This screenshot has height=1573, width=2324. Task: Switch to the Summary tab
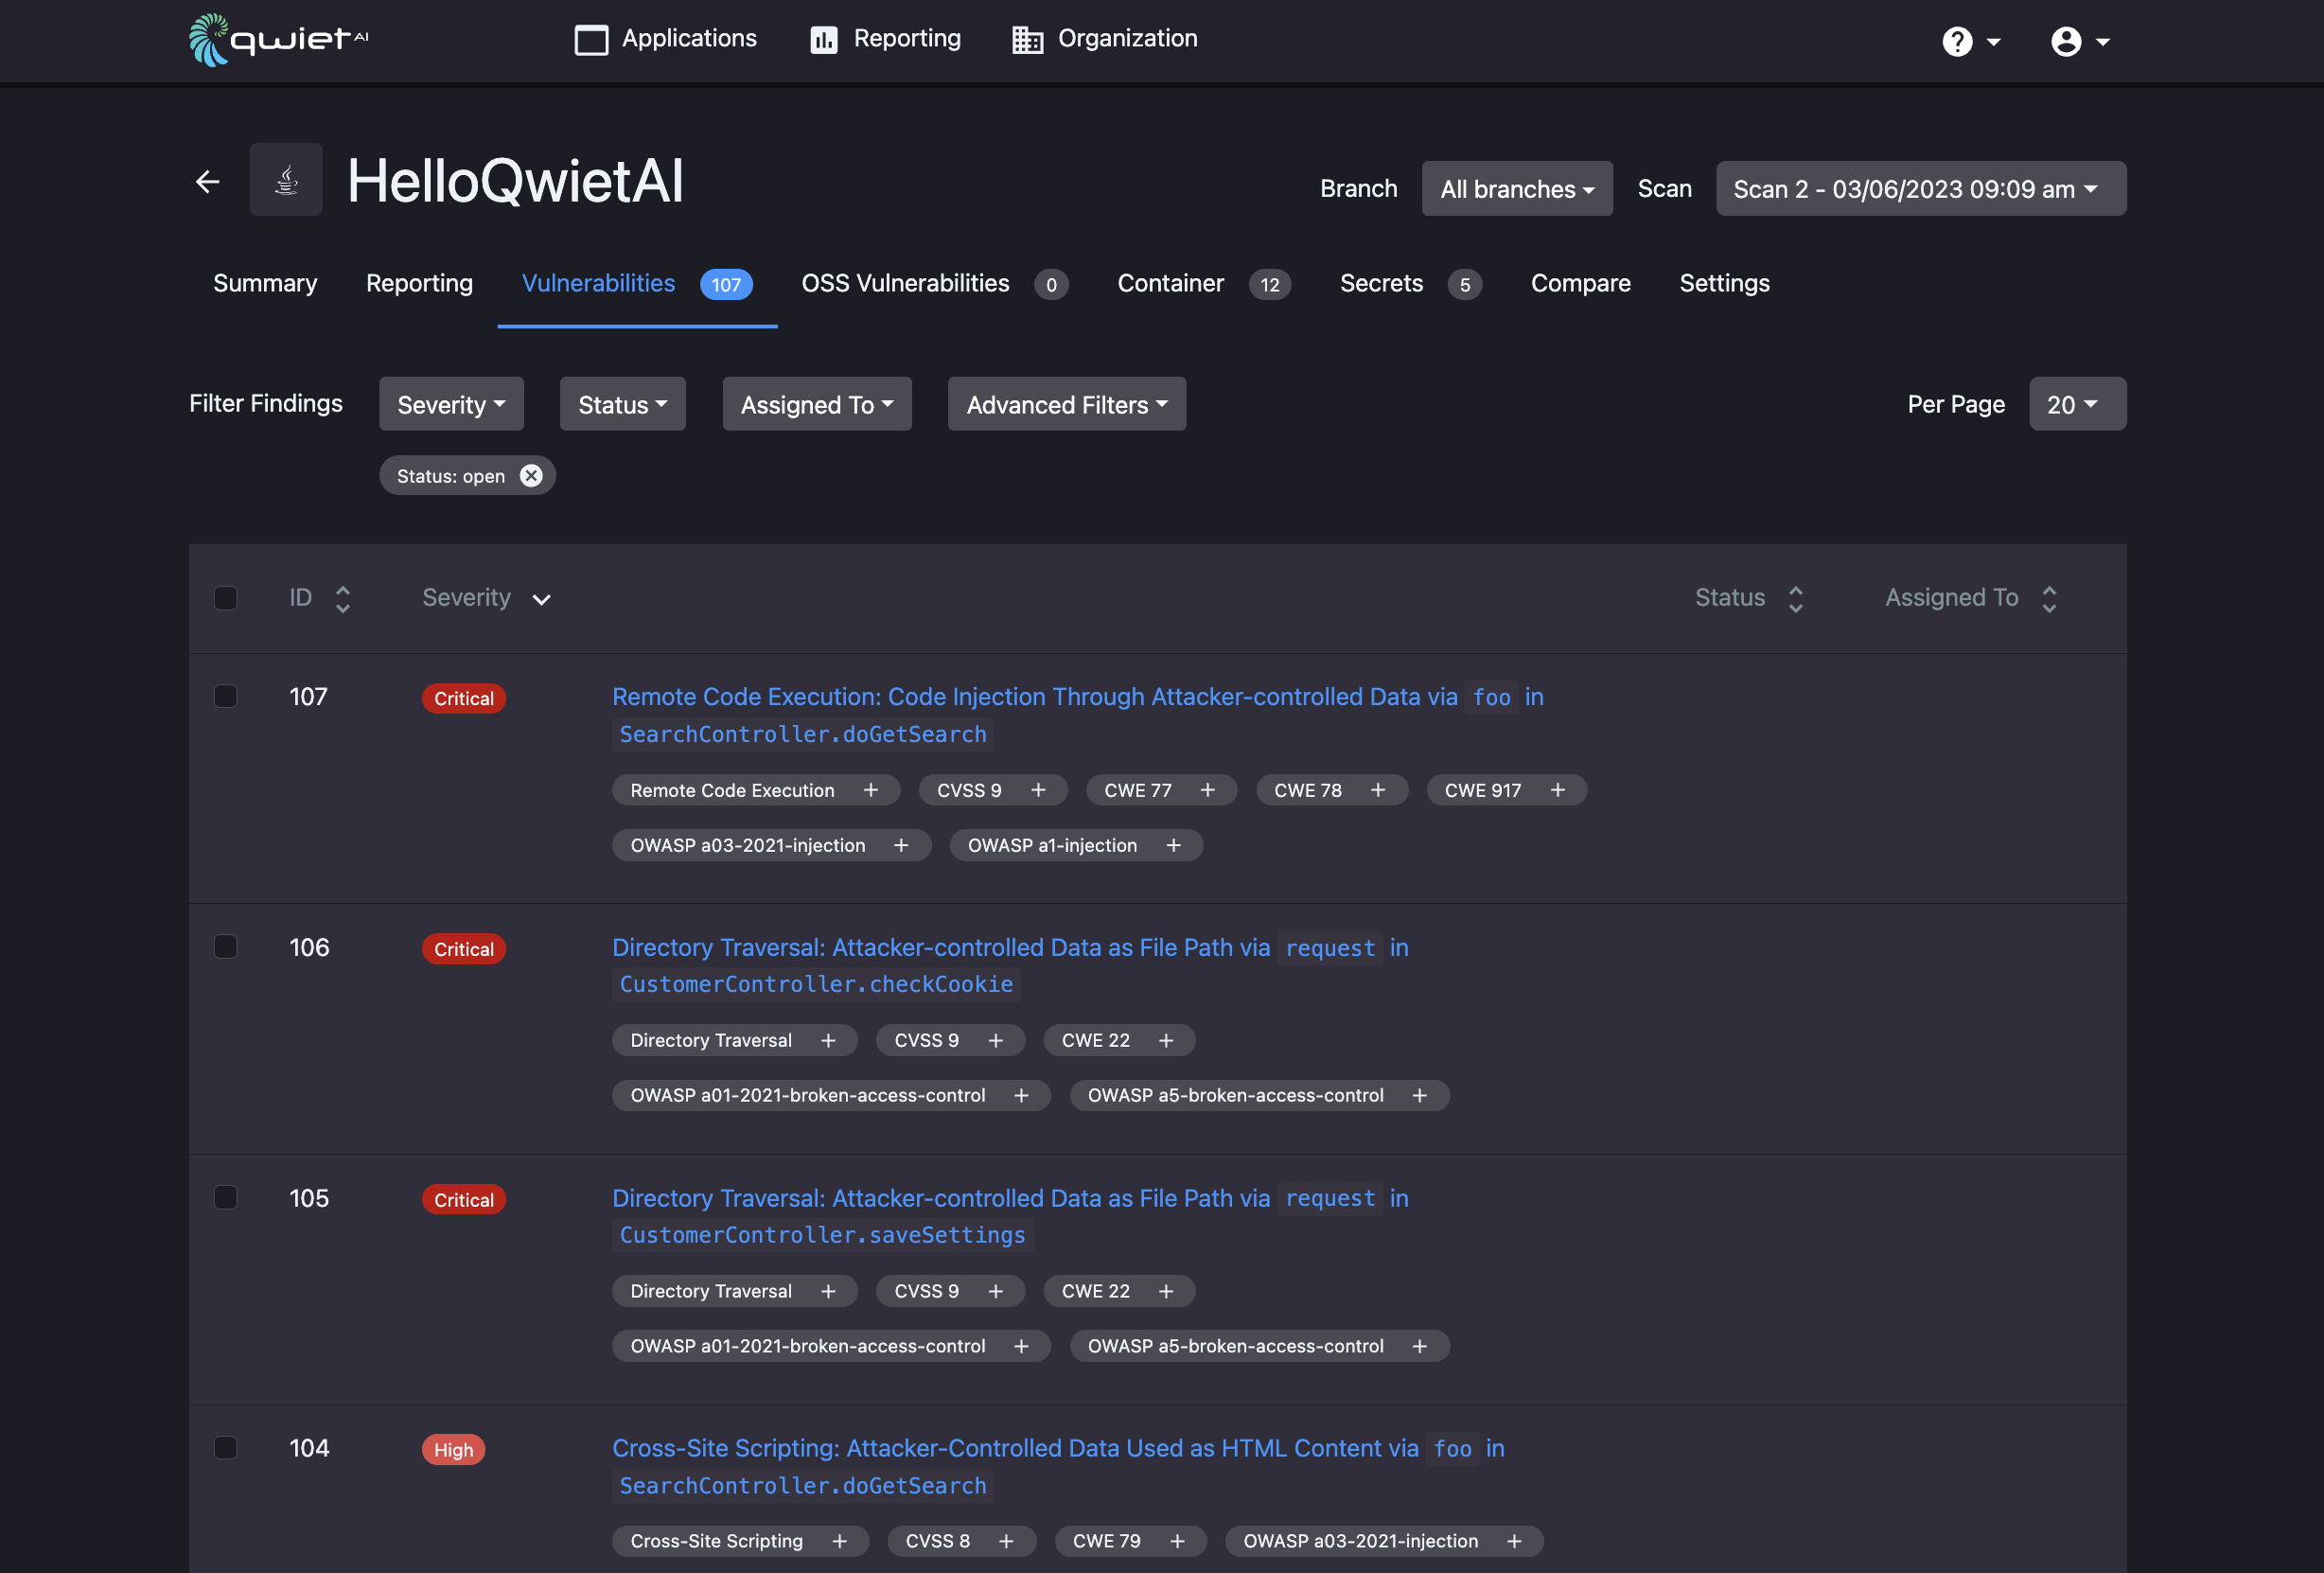[265, 283]
